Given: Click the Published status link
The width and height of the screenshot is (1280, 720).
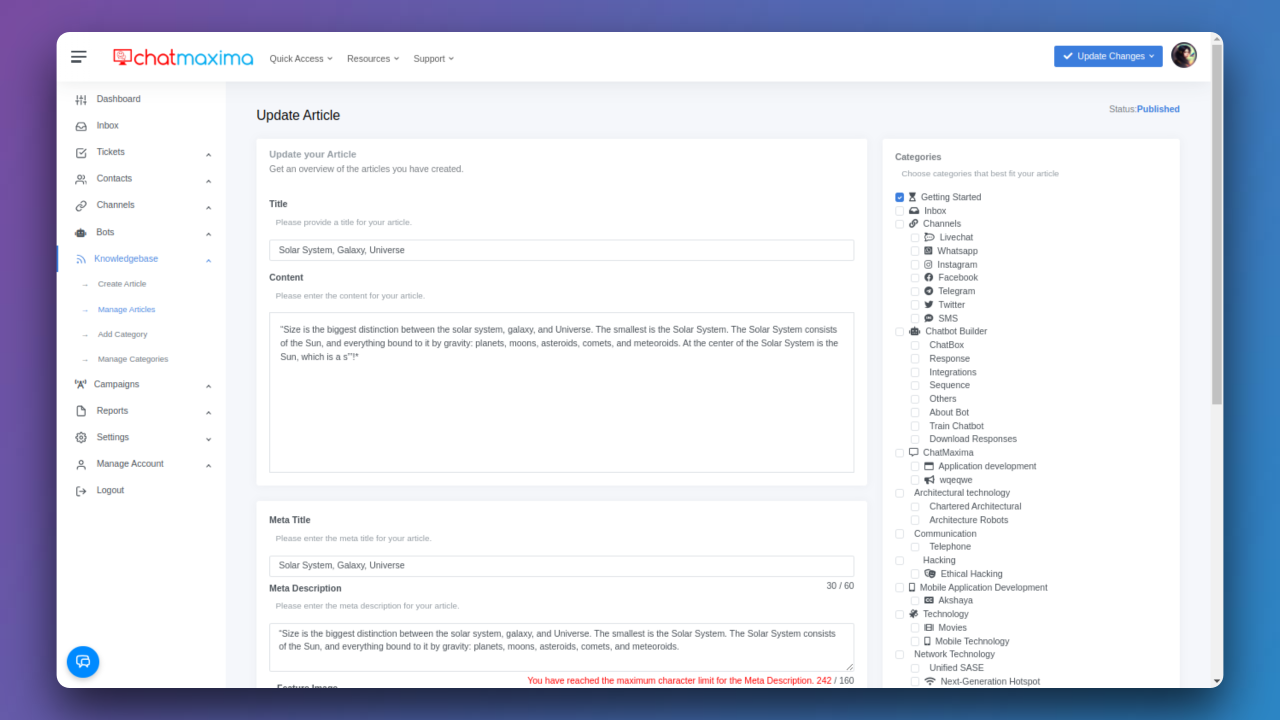Looking at the screenshot, I should pos(1158,109).
